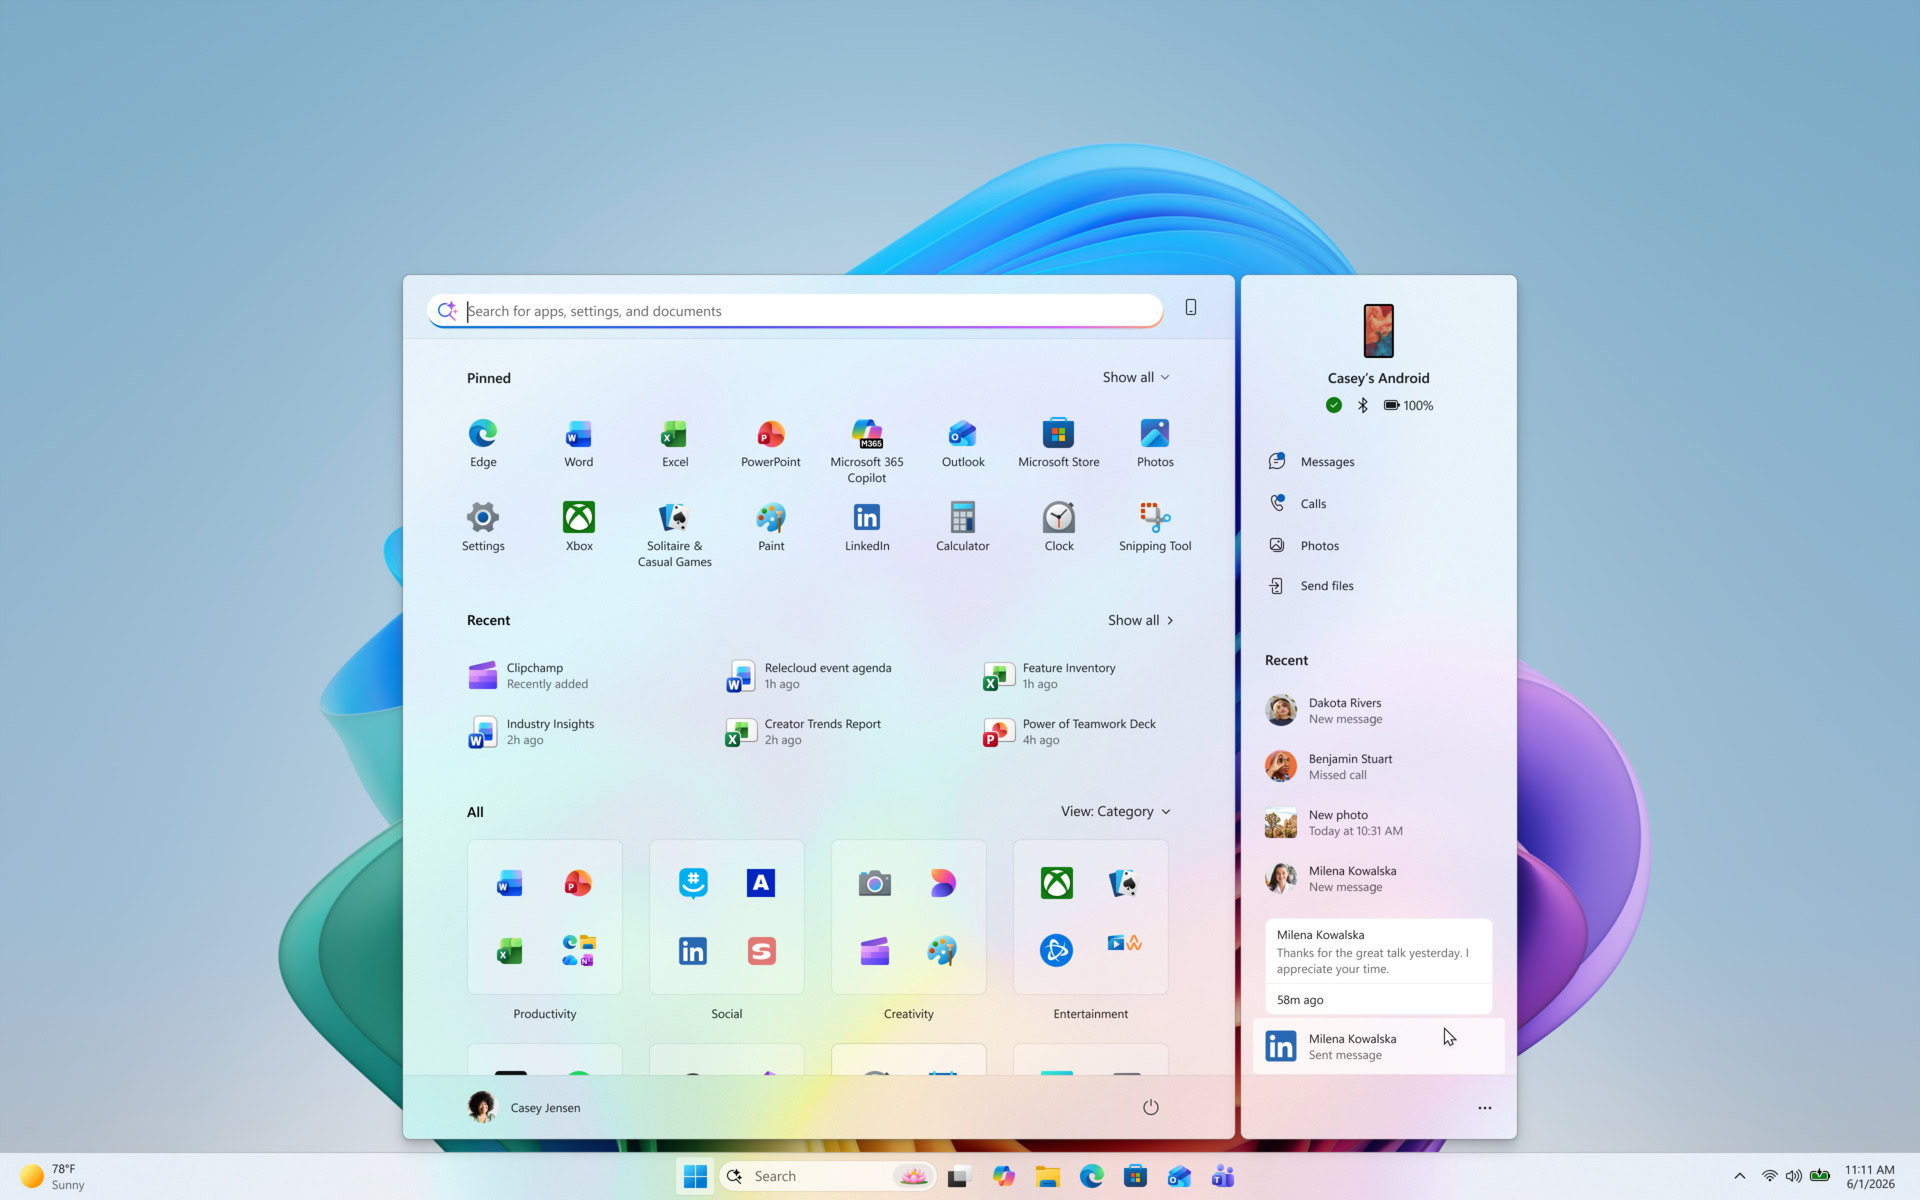View phone Photos in the Android panel
The height and width of the screenshot is (1200, 1920).
point(1303,546)
